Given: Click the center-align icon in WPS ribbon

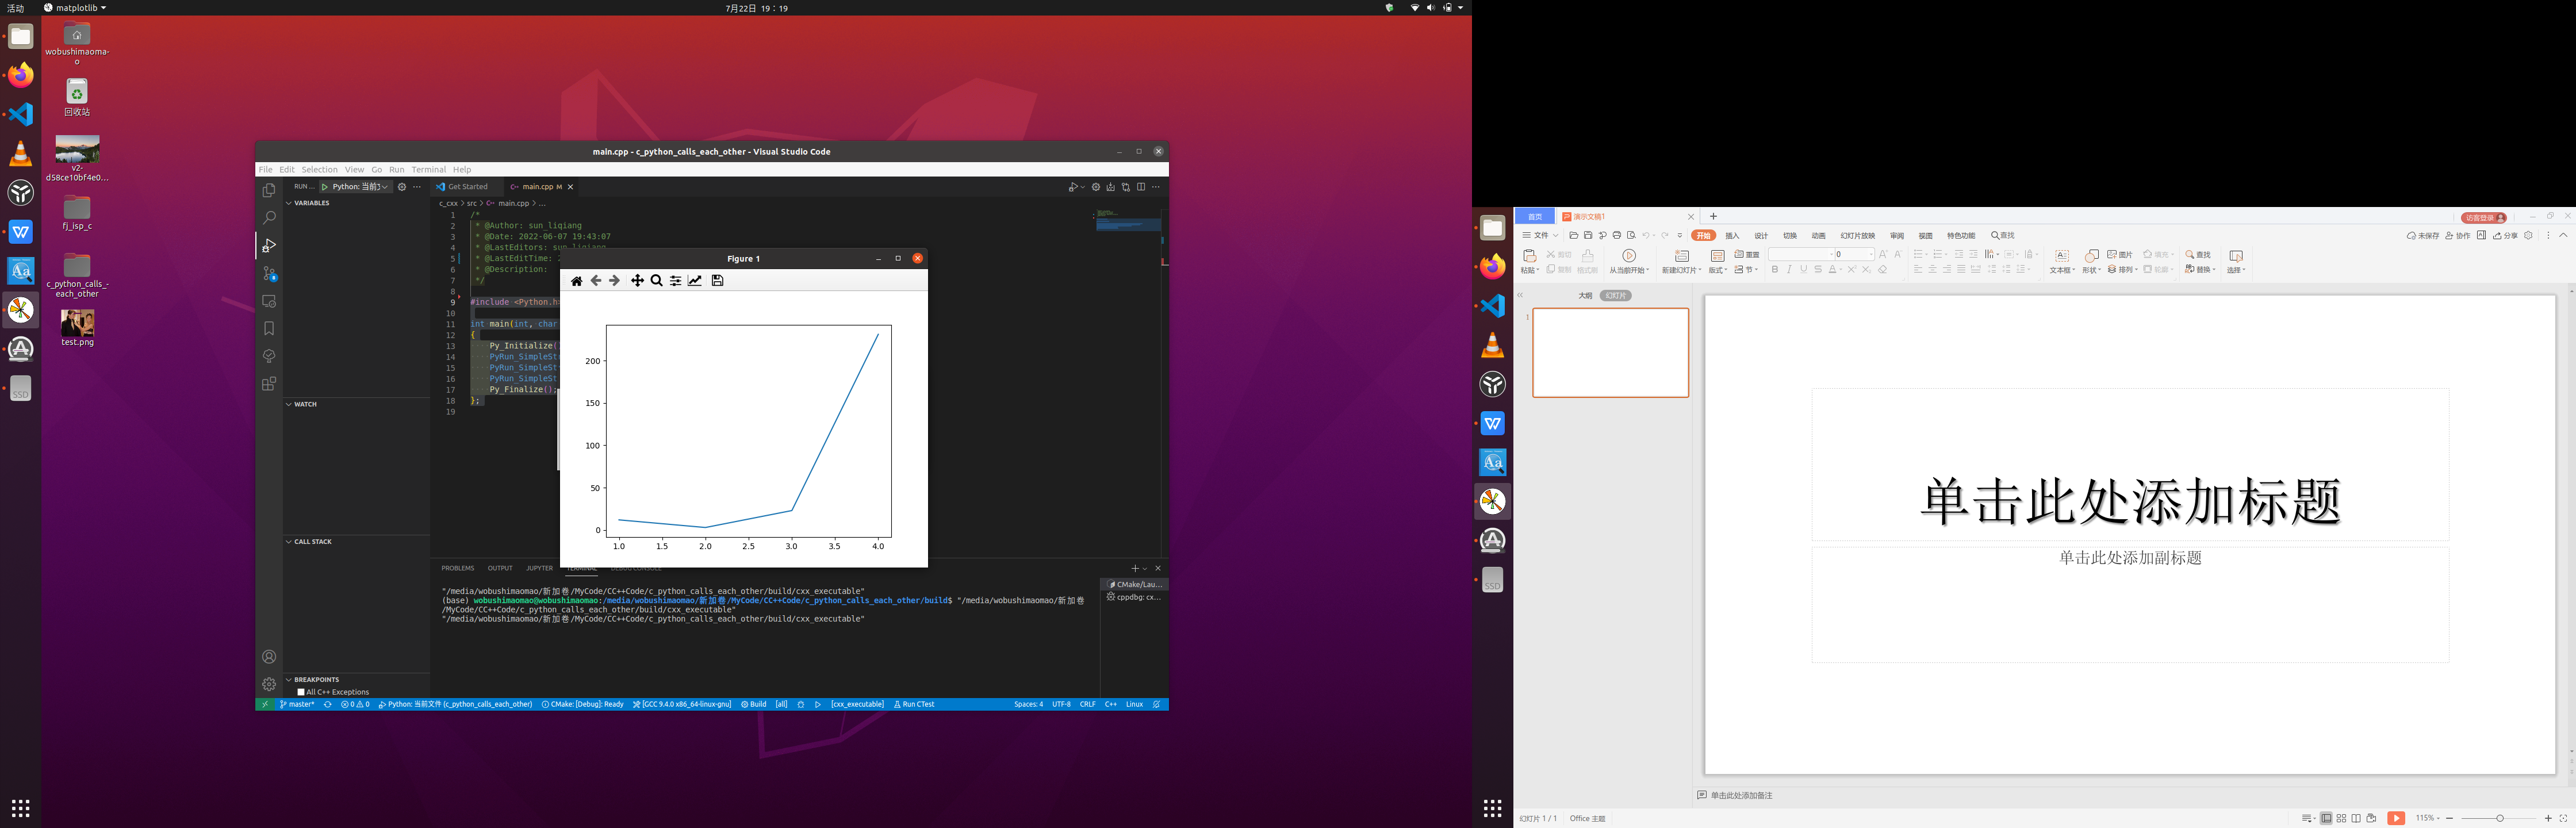Looking at the screenshot, I should tap(1932, 270).
